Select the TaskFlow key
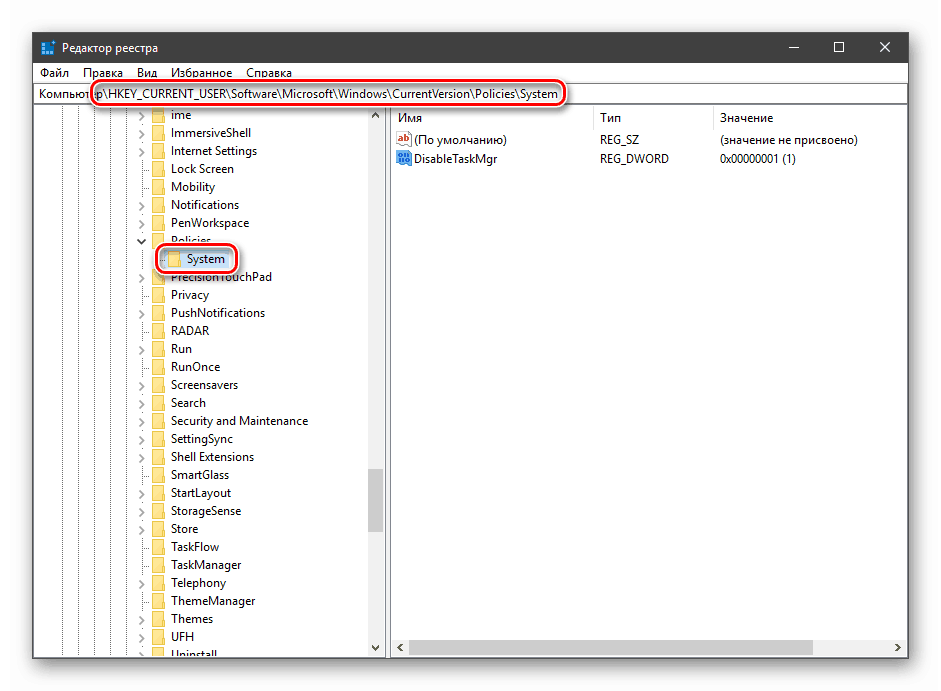 194,547
